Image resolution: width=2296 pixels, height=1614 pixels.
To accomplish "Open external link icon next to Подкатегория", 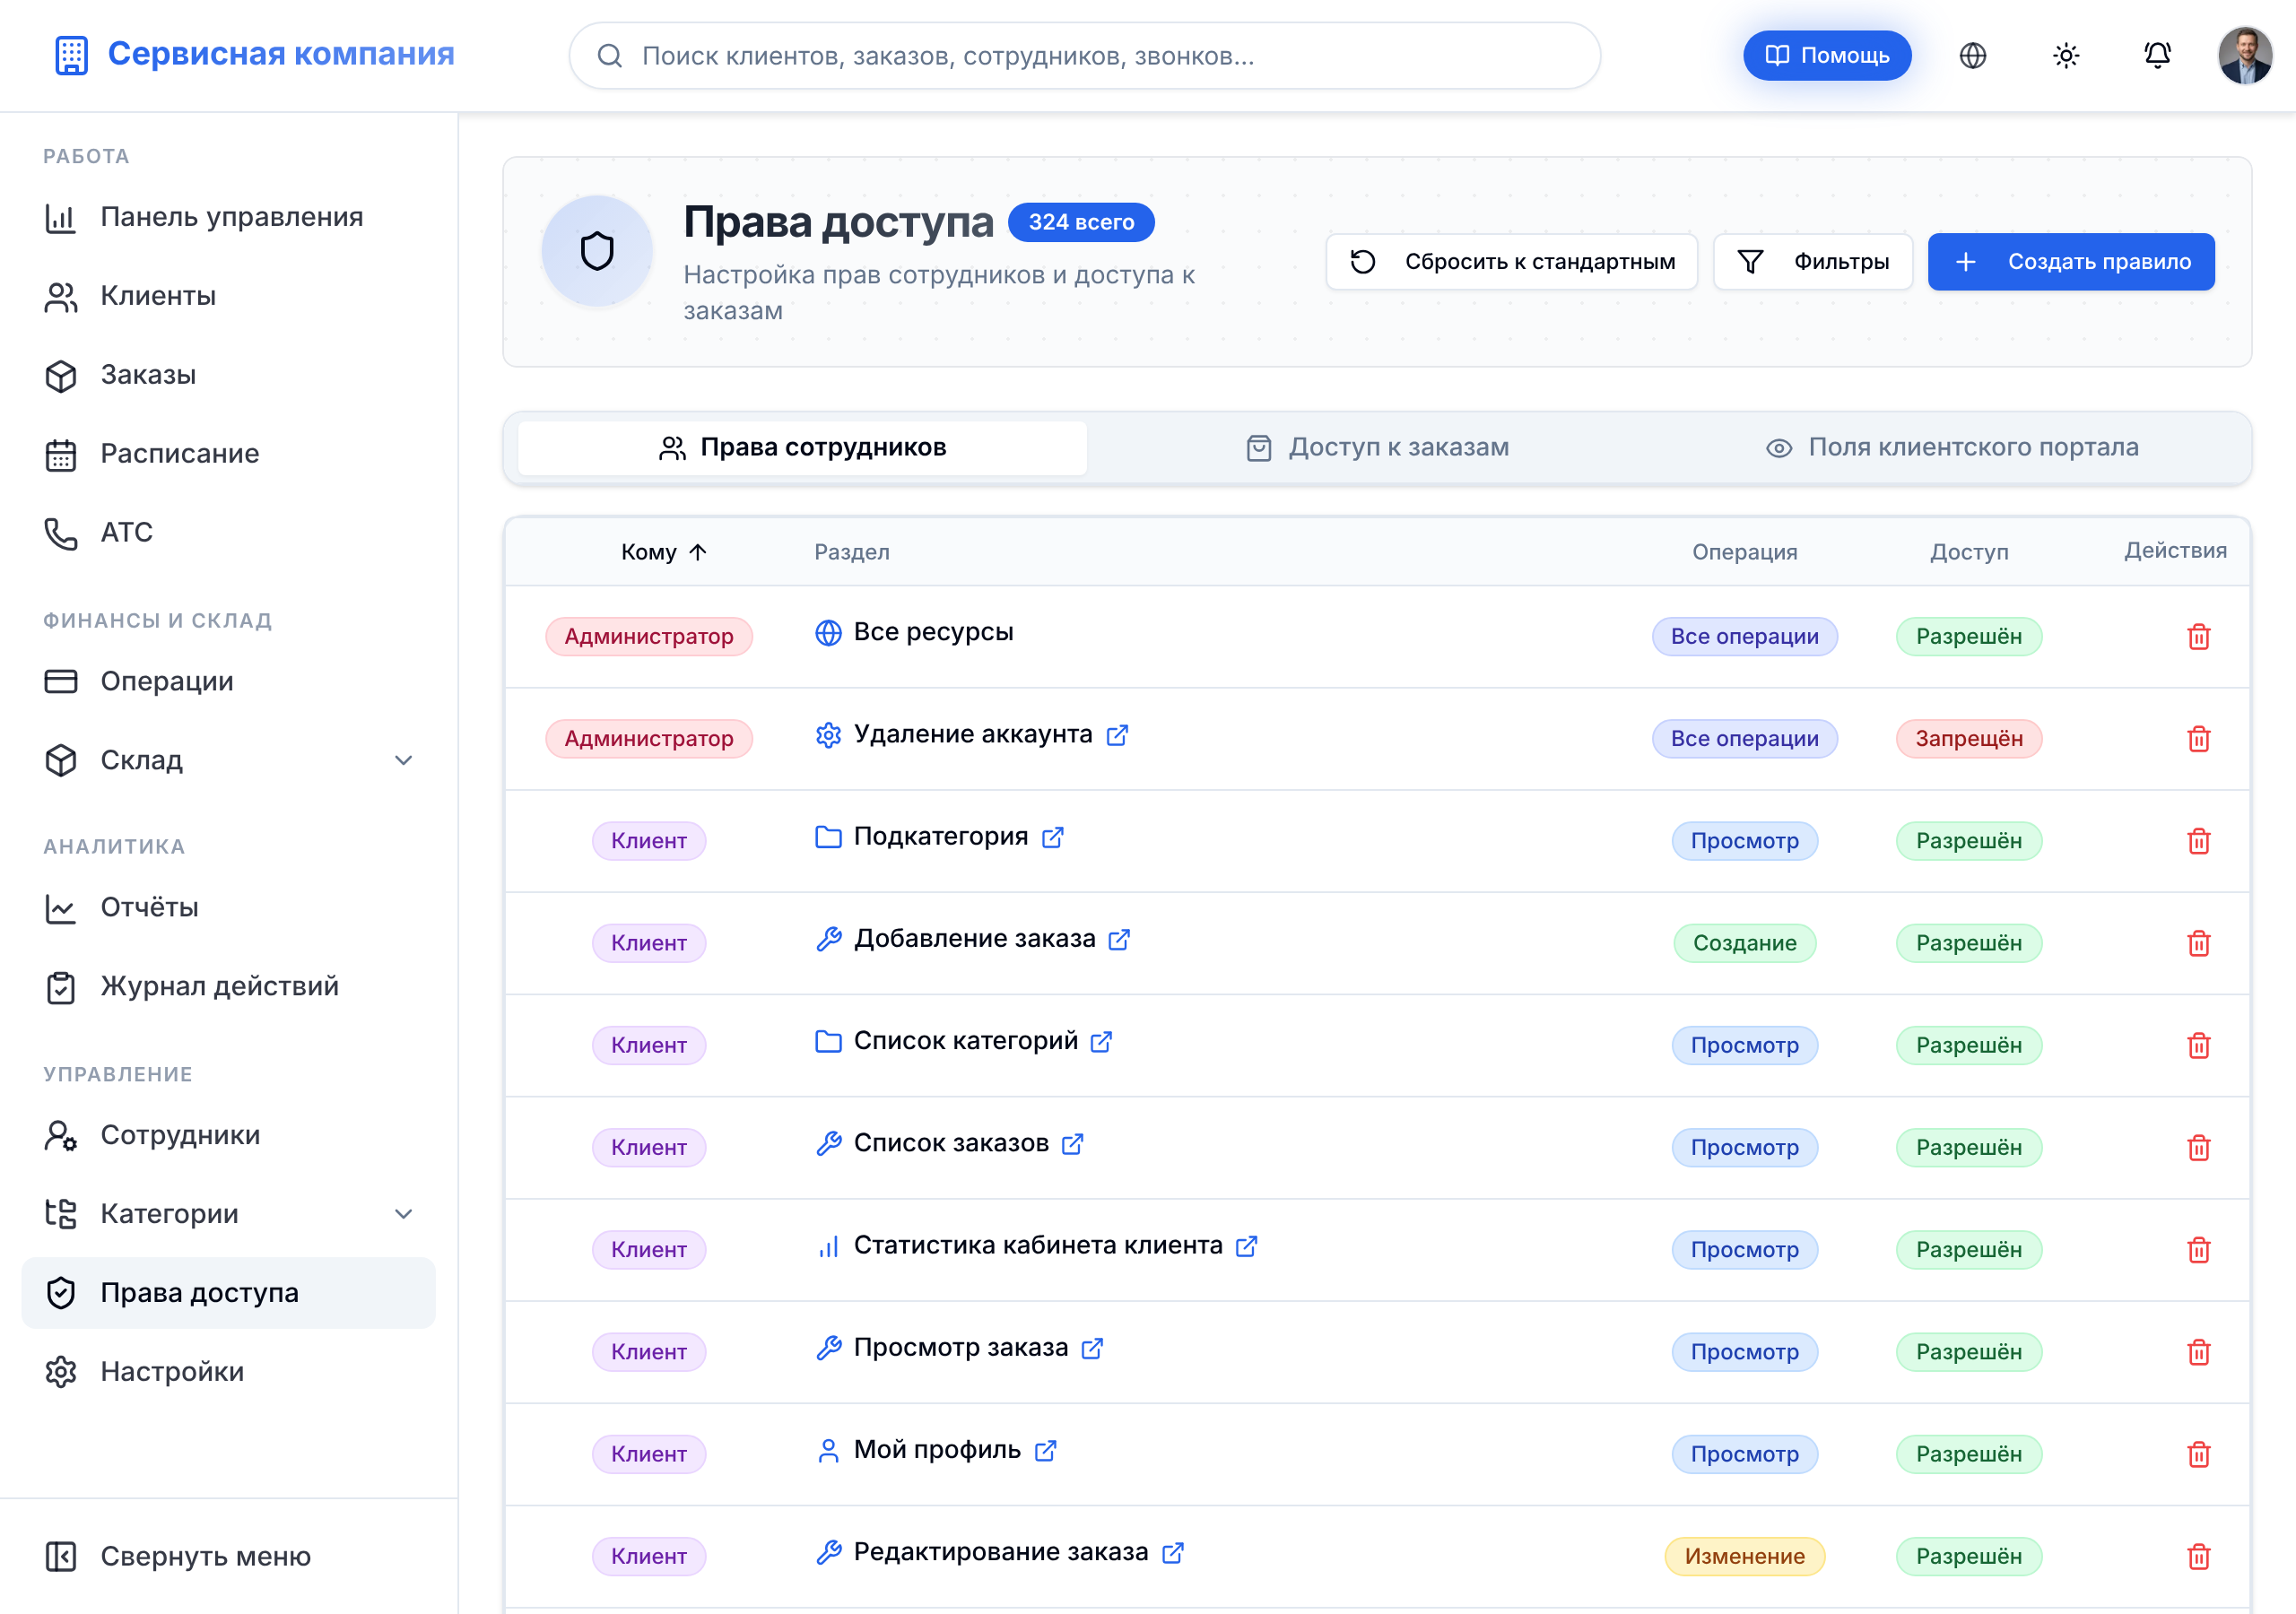I will click(1052, 837).
